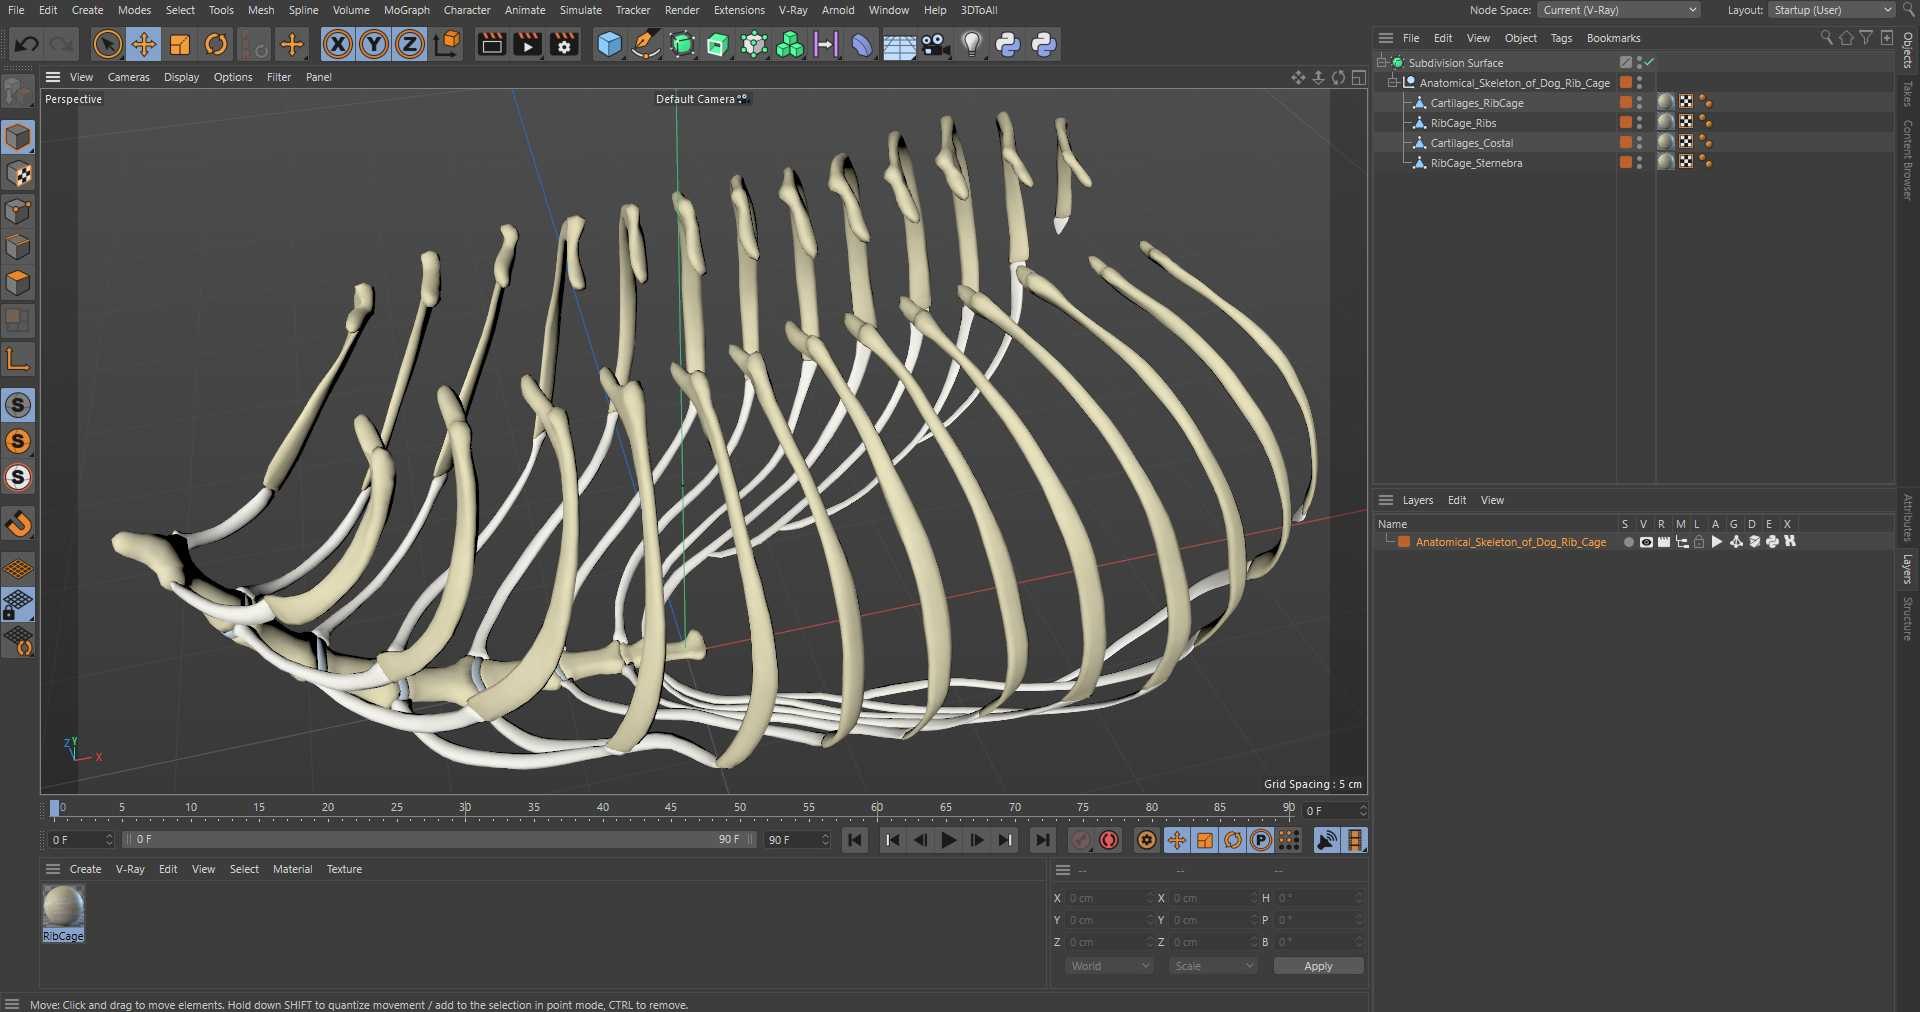
Task: Click the Apply button
Action: click(1318, 966)
